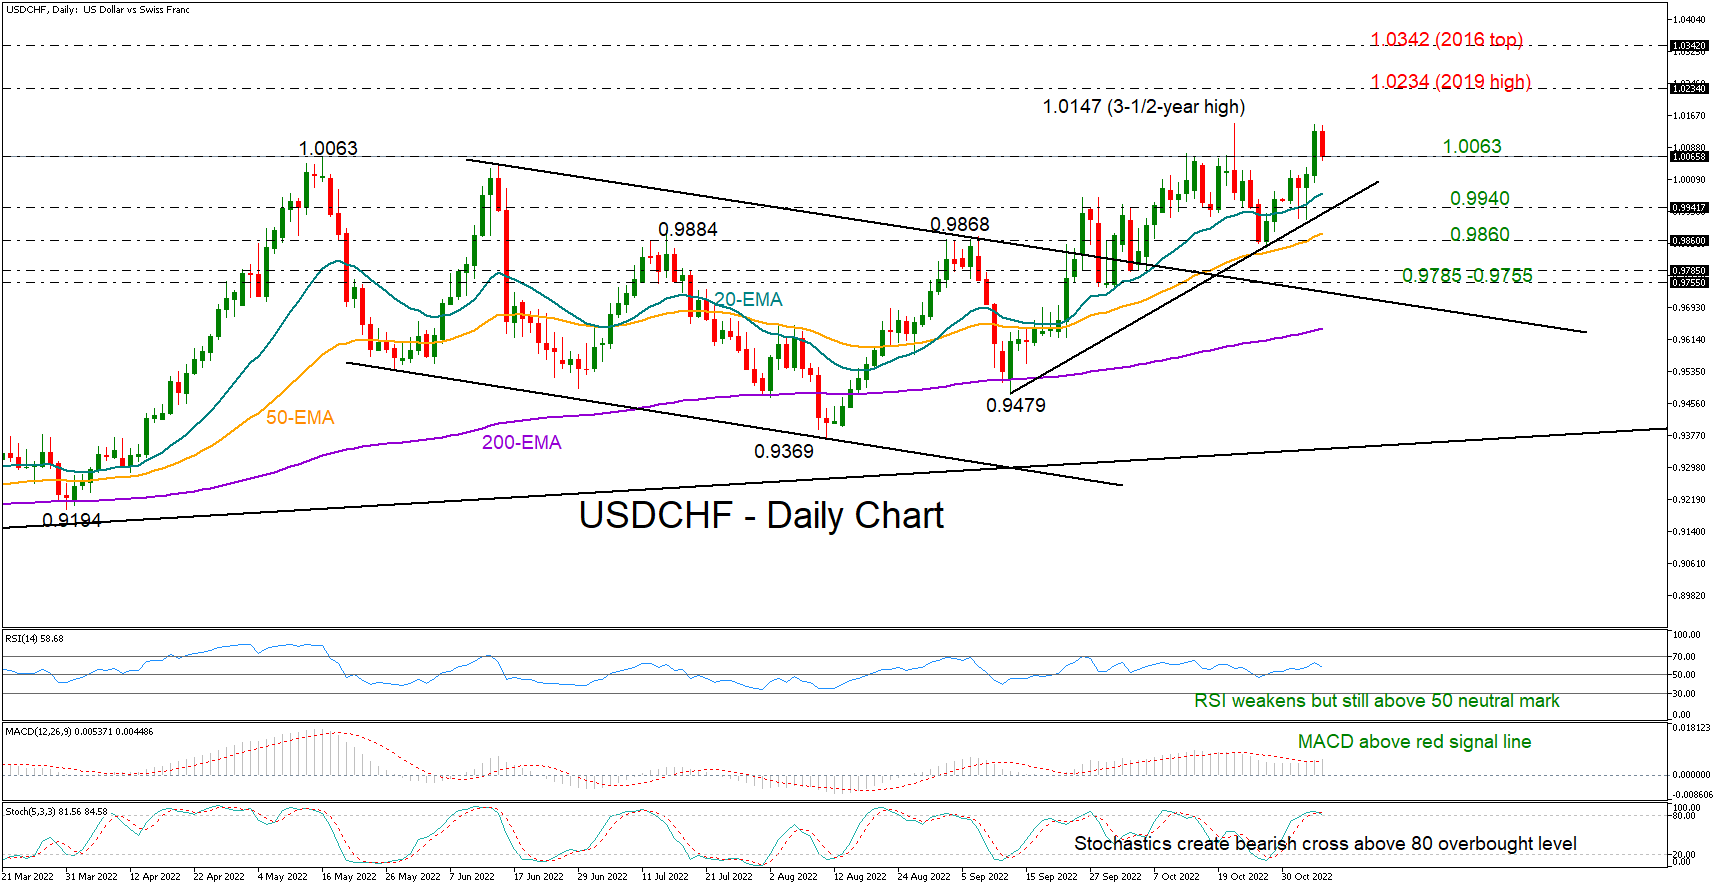This screenshot has height=888, width=1720.
Task: Select the 0.9479 swing low annotation
Action: coord(1016,406)
